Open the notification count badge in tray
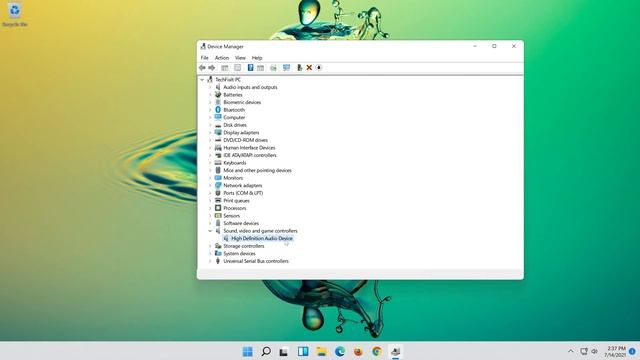Screen dimensions: 640x360 (x=632, y=351)
